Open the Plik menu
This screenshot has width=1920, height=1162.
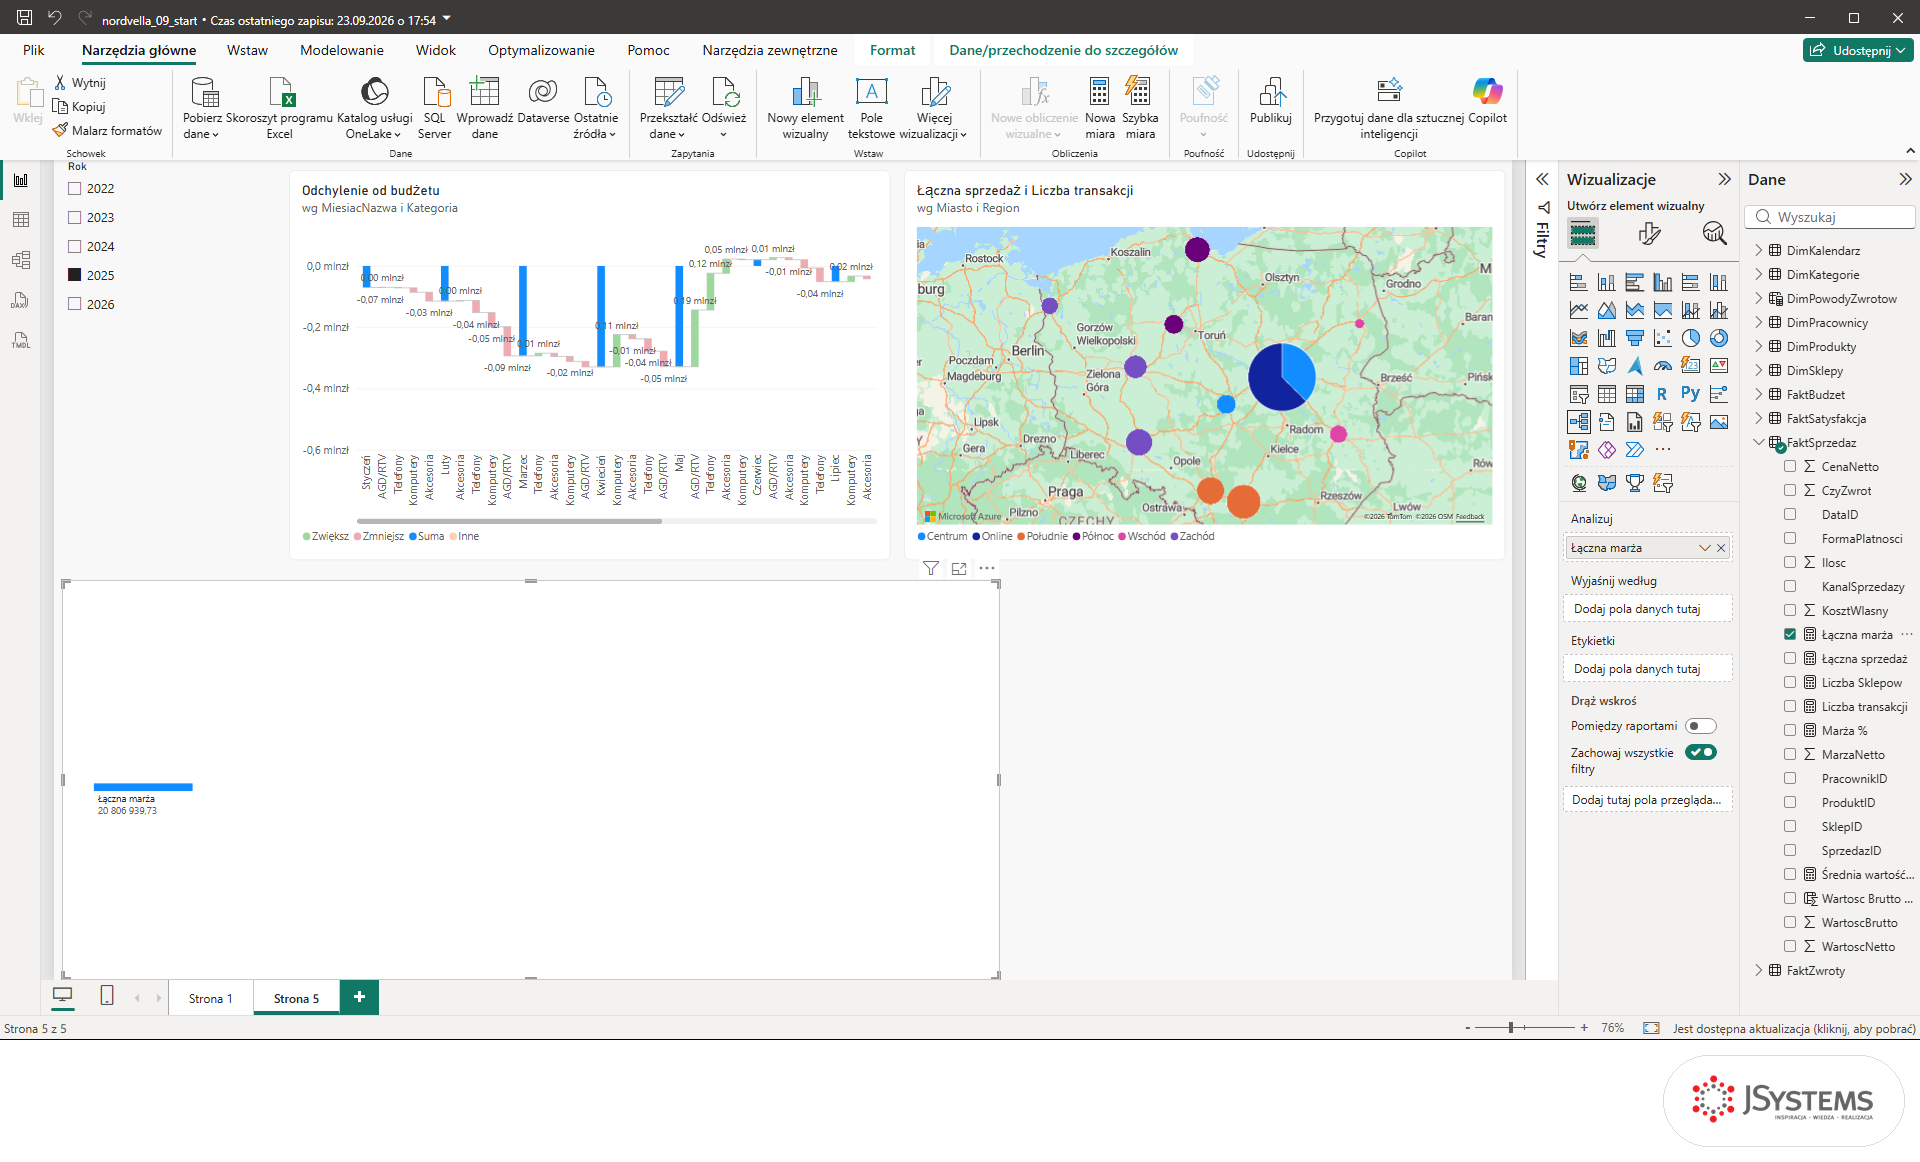[x=34, y=50]
